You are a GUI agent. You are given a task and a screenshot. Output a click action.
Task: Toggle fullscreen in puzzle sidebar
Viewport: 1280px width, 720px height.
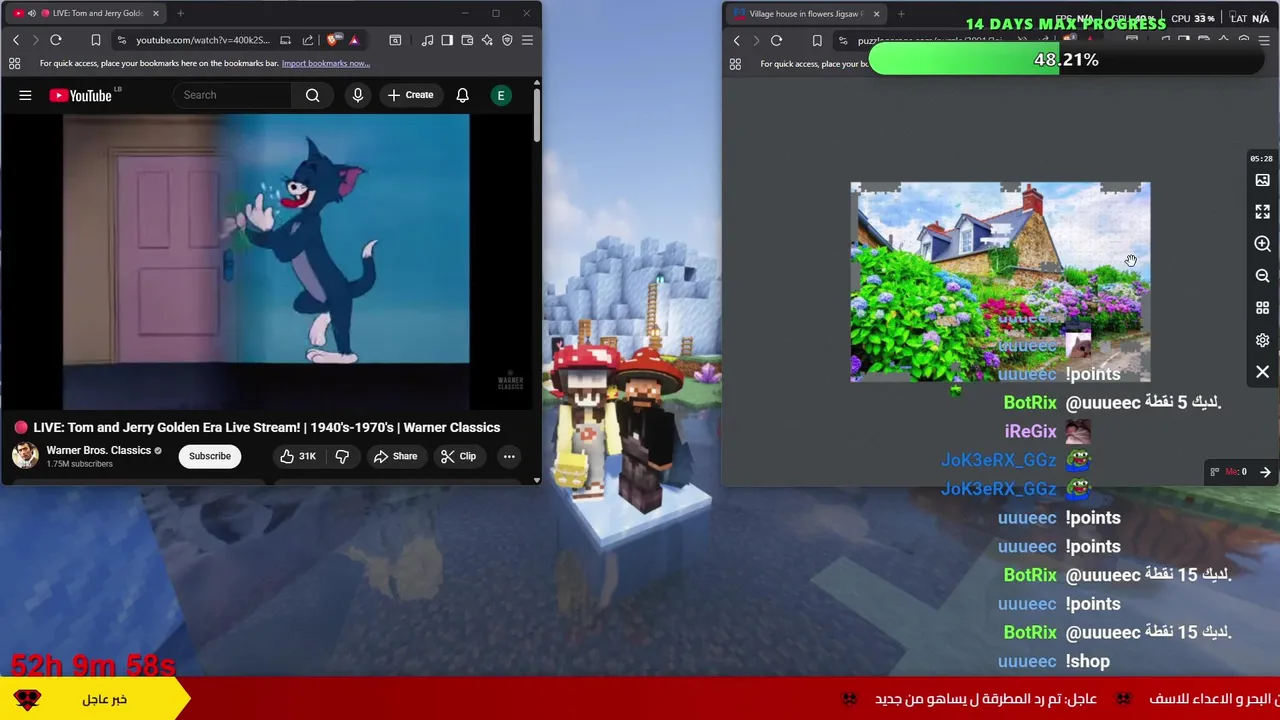click(x=1262, y=212)
